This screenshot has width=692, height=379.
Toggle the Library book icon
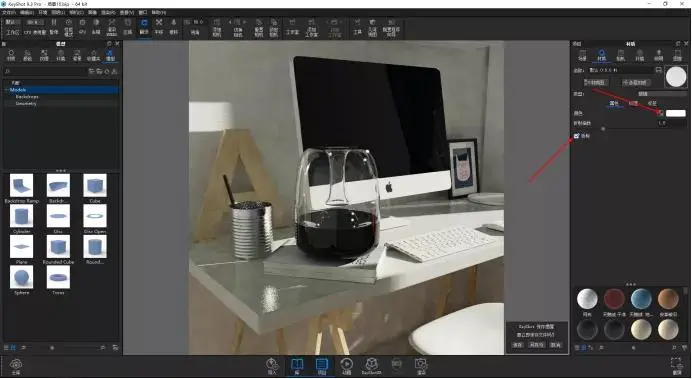297,365
